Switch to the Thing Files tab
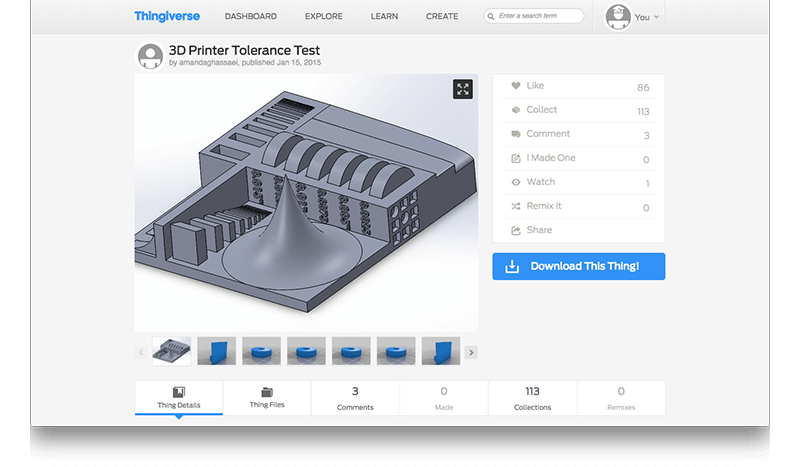The width and height of the screenshot is (800, 467). click(x=267, y=398)
